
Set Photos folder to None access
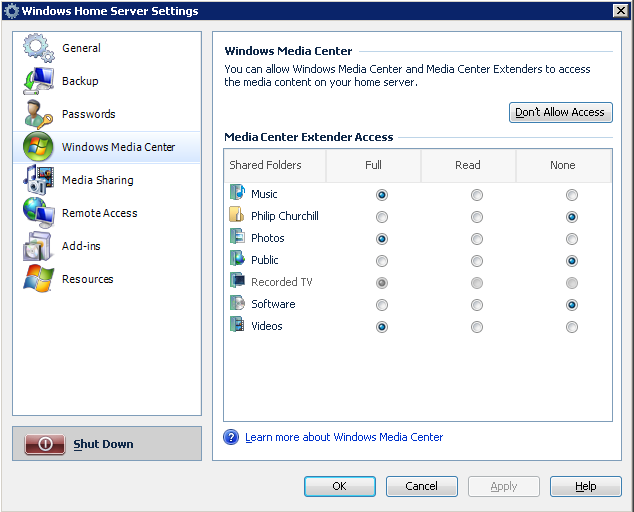[x=572, y=239]
